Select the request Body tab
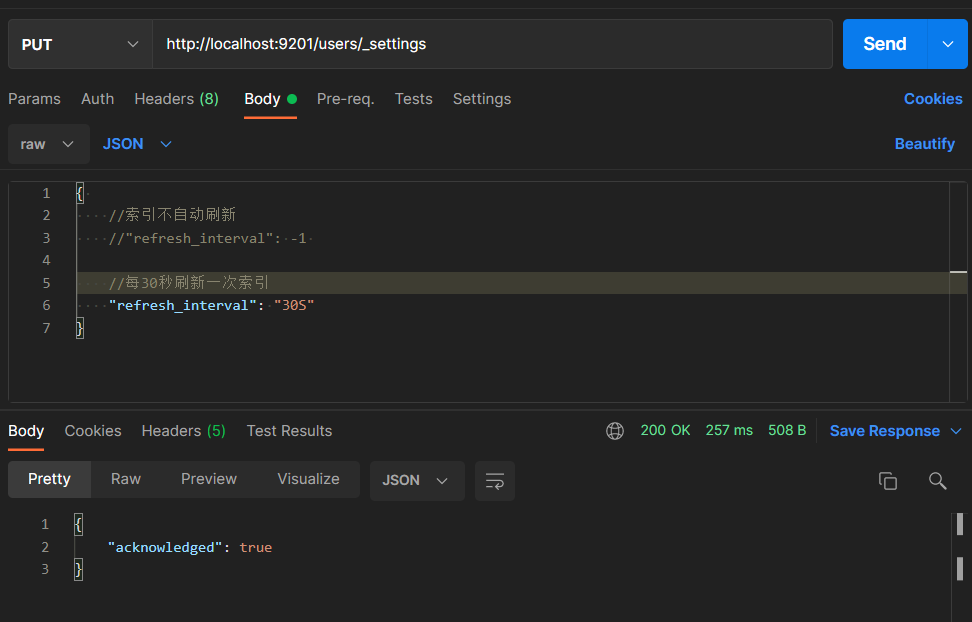 [x=270, y=99]
